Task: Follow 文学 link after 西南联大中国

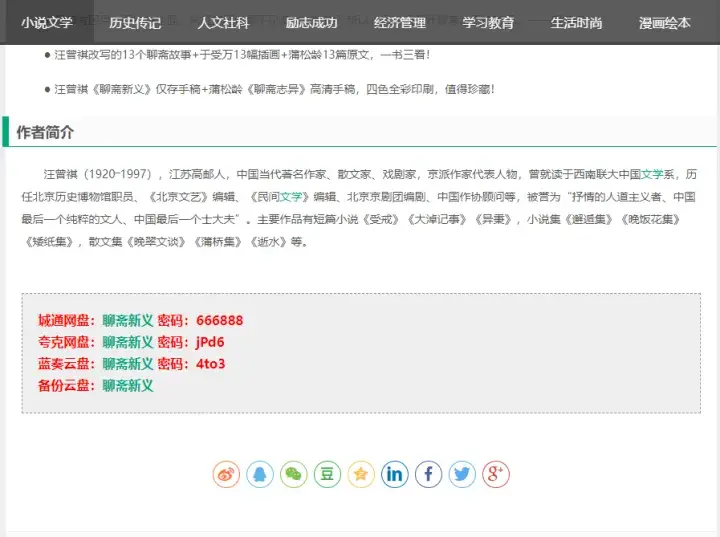Action: (652, 174)
